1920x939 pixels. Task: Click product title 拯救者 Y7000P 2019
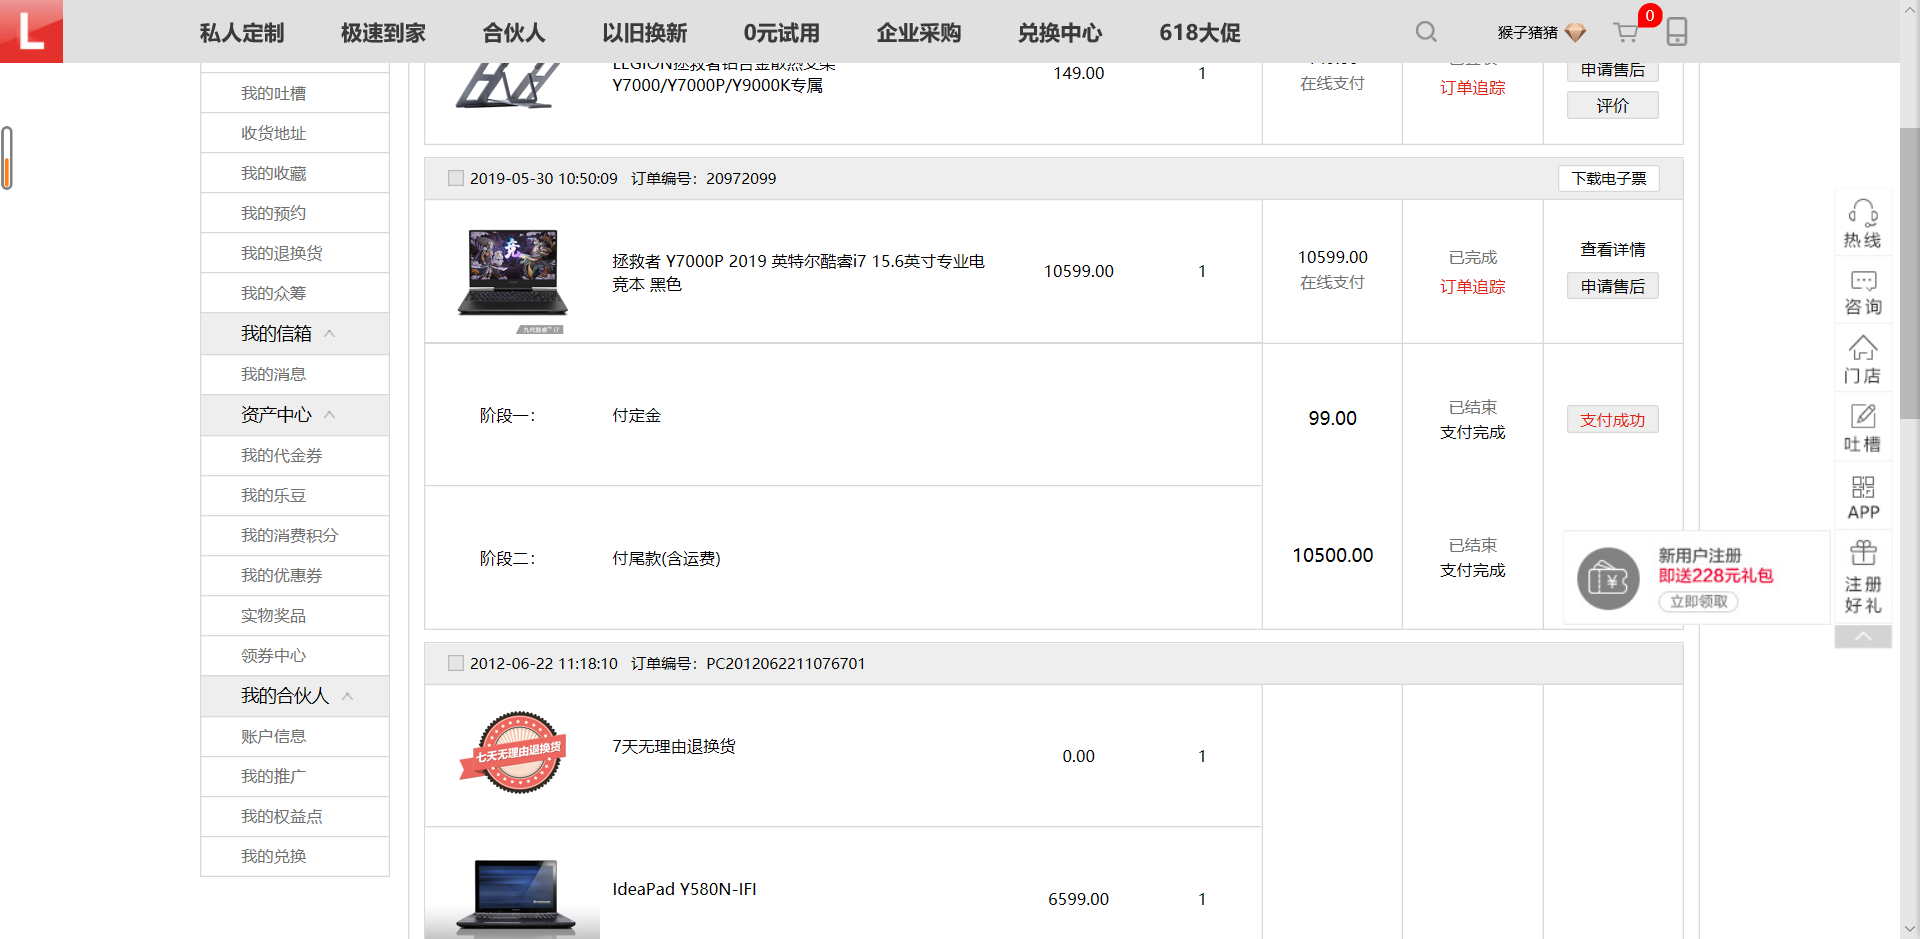[x=798, y=273]
